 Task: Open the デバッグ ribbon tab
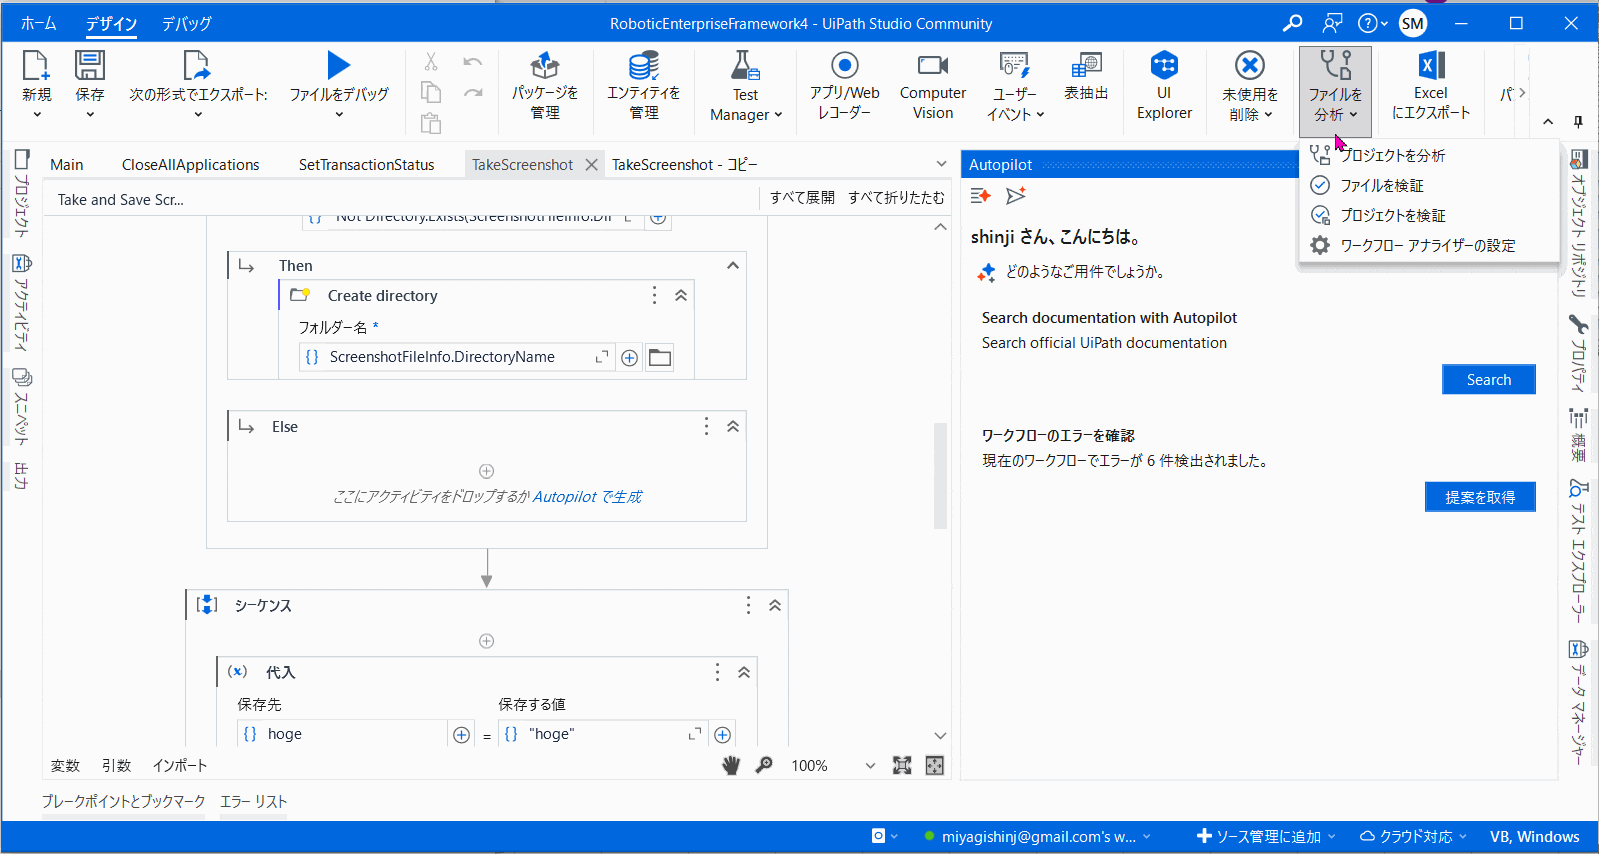(187, 23)
